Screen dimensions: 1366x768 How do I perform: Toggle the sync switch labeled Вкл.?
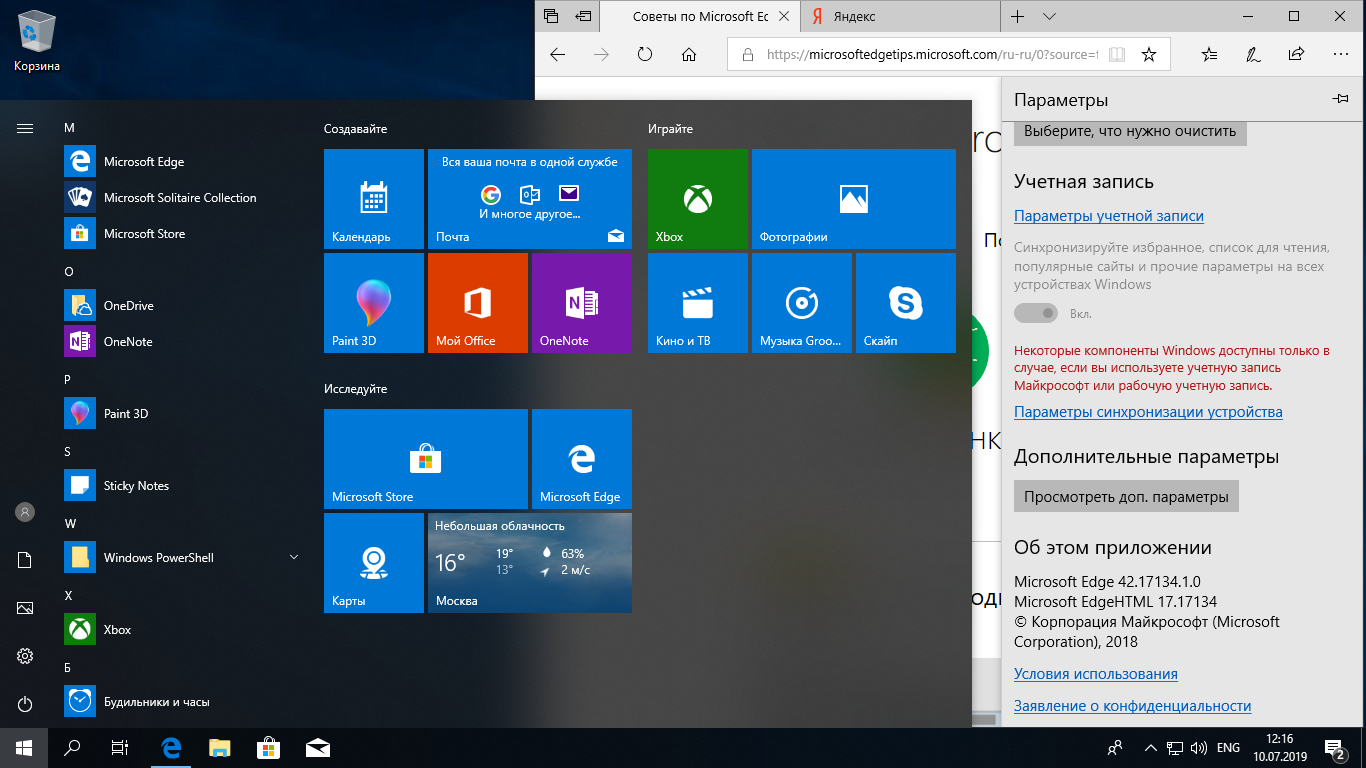(x=1036, y=314)
